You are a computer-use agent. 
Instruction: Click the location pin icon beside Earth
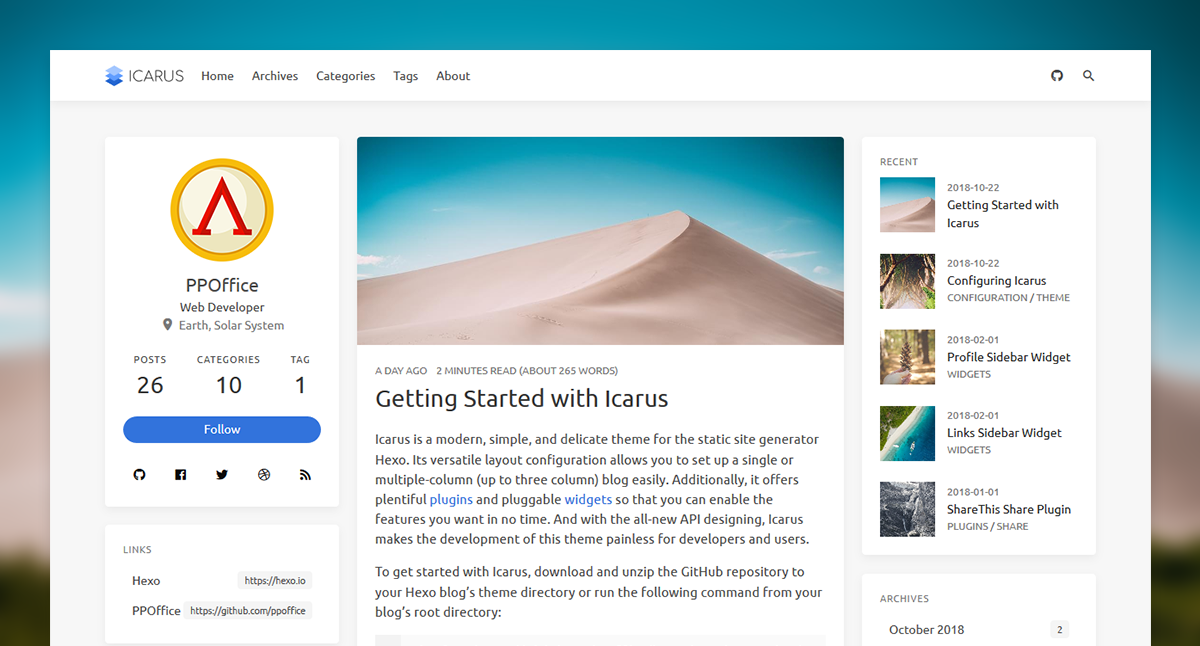[168, 325]
